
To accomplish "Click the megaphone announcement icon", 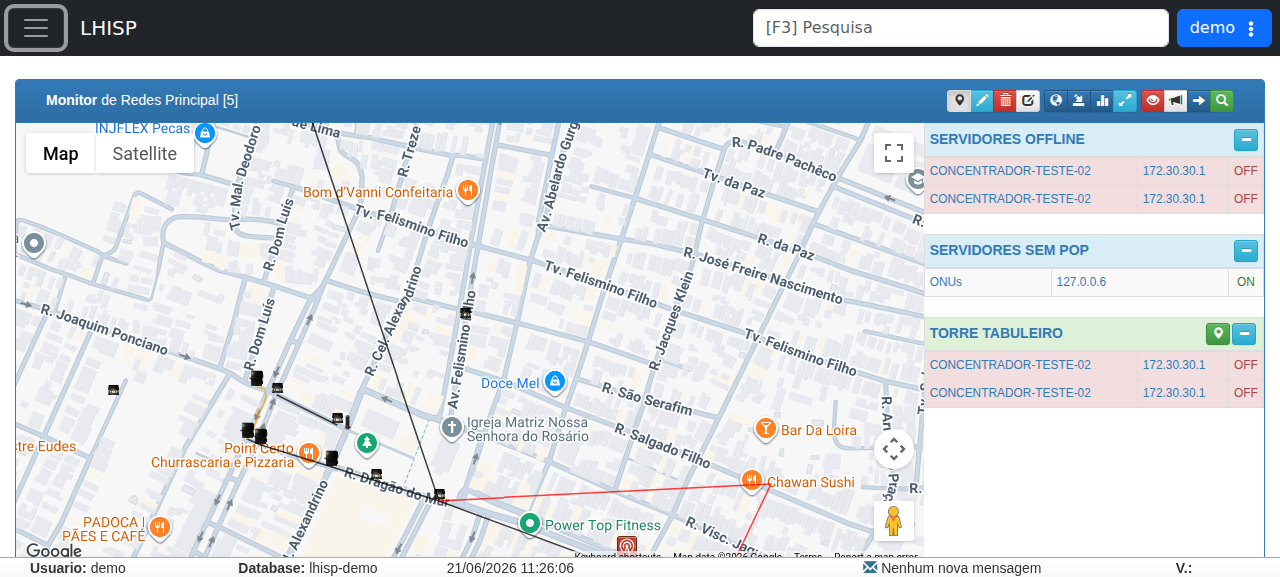I will coord(1176,100).
